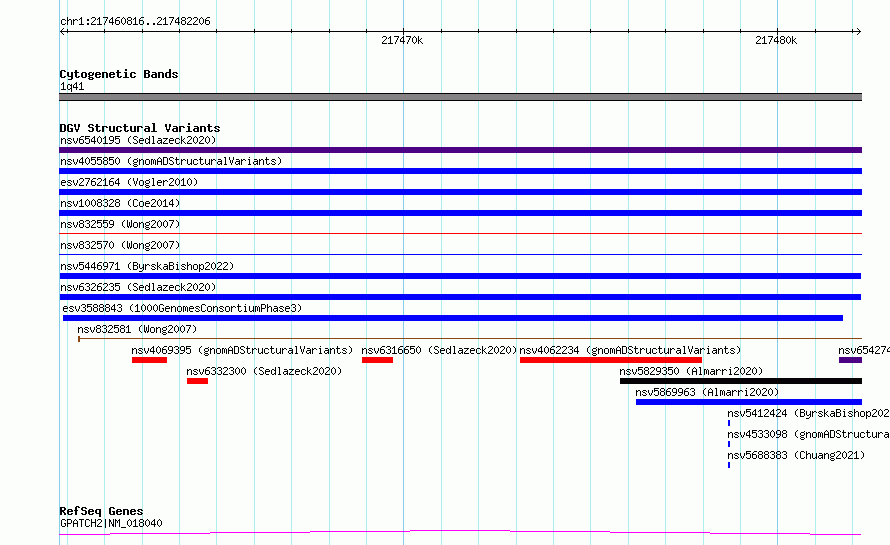Click the blue tick under nsv5688383
The height and width of the screenshot is (545, 890).
(729, 465)
